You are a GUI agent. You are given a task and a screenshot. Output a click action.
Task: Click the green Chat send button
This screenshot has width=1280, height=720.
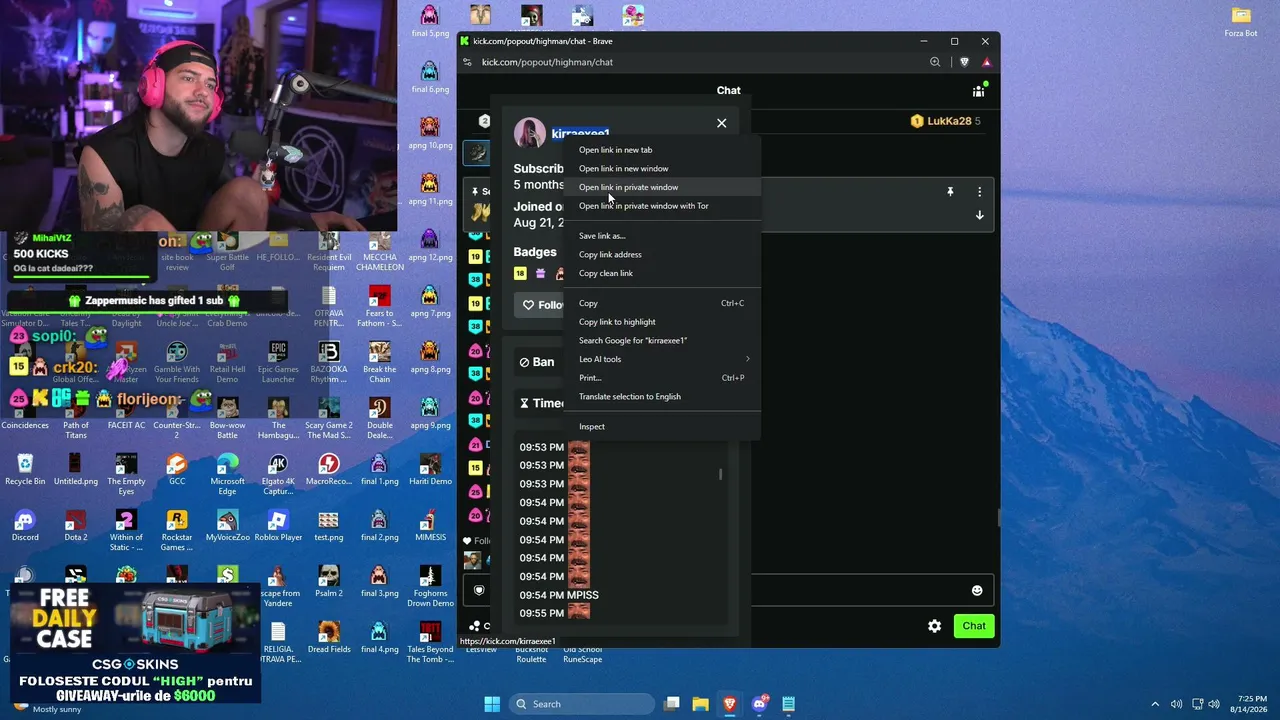click(x=974, y=626)
